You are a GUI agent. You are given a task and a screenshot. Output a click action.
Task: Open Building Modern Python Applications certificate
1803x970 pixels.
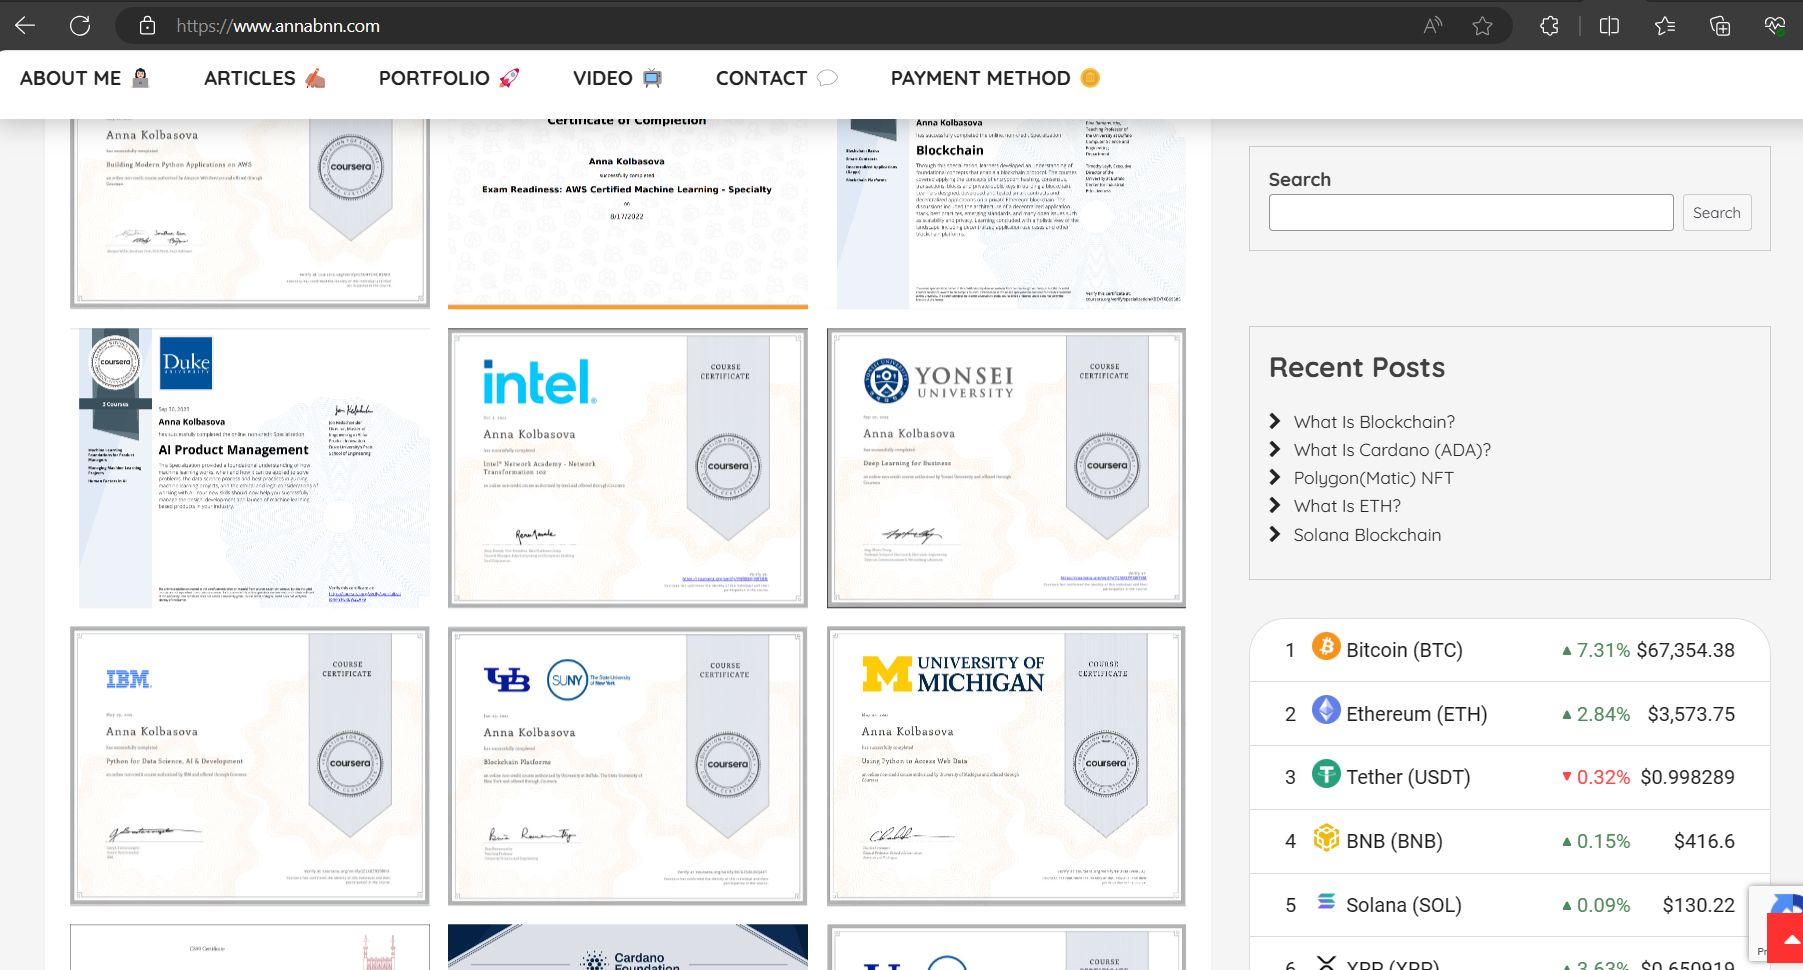point(250,214)
